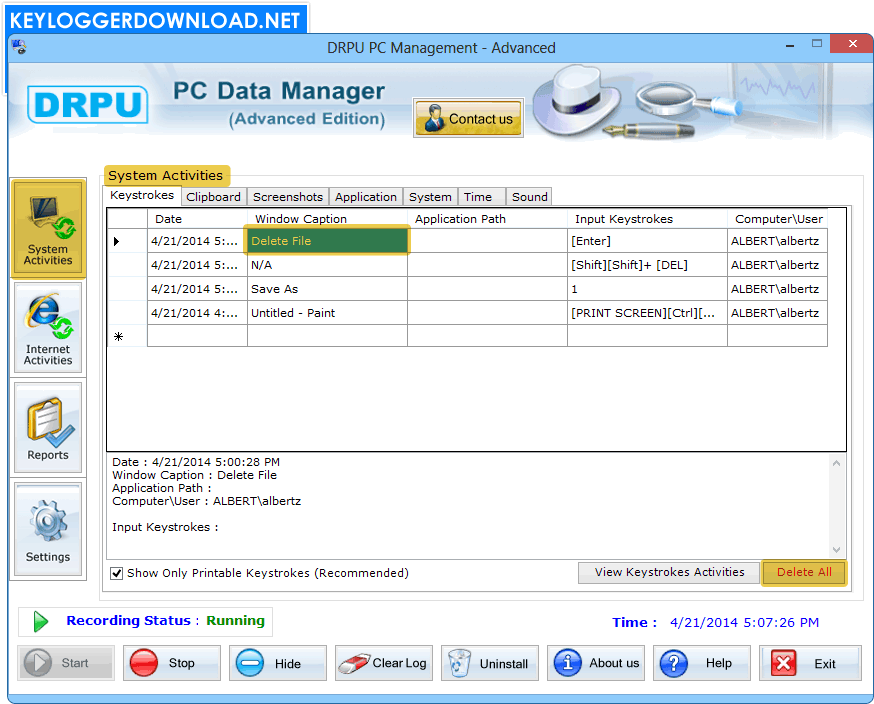The image size is (874, 704).
Task: Click the ALBERT\albertz cell in Save As row
Action: click(778, 289)
